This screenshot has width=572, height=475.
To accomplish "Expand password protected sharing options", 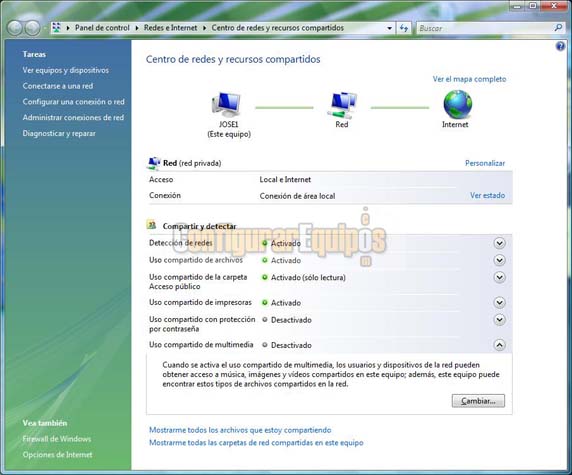I will [499, 320].
